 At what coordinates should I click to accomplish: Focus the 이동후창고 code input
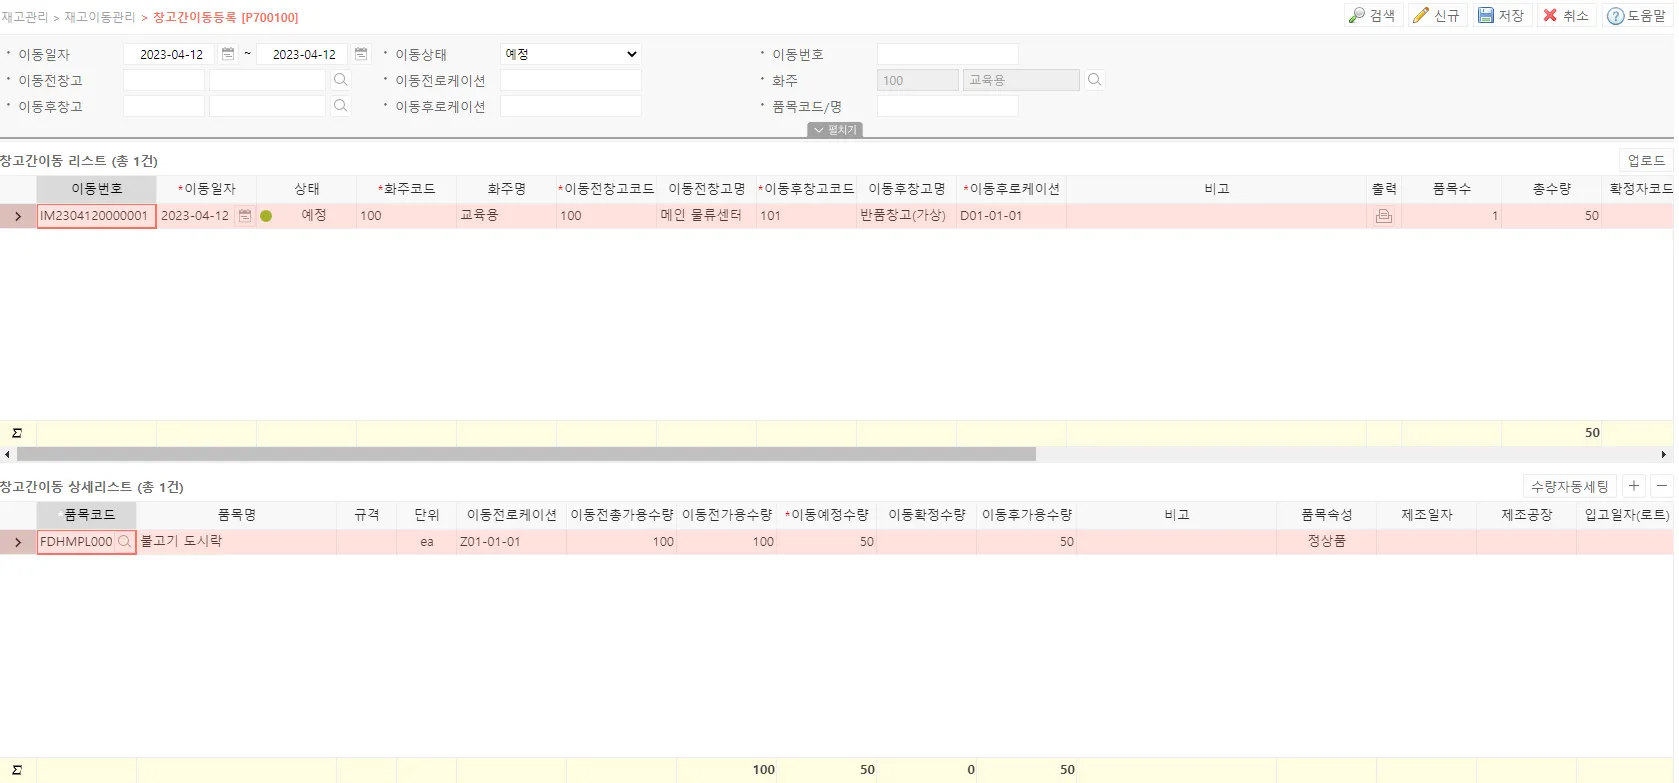(x=164, y=106)
